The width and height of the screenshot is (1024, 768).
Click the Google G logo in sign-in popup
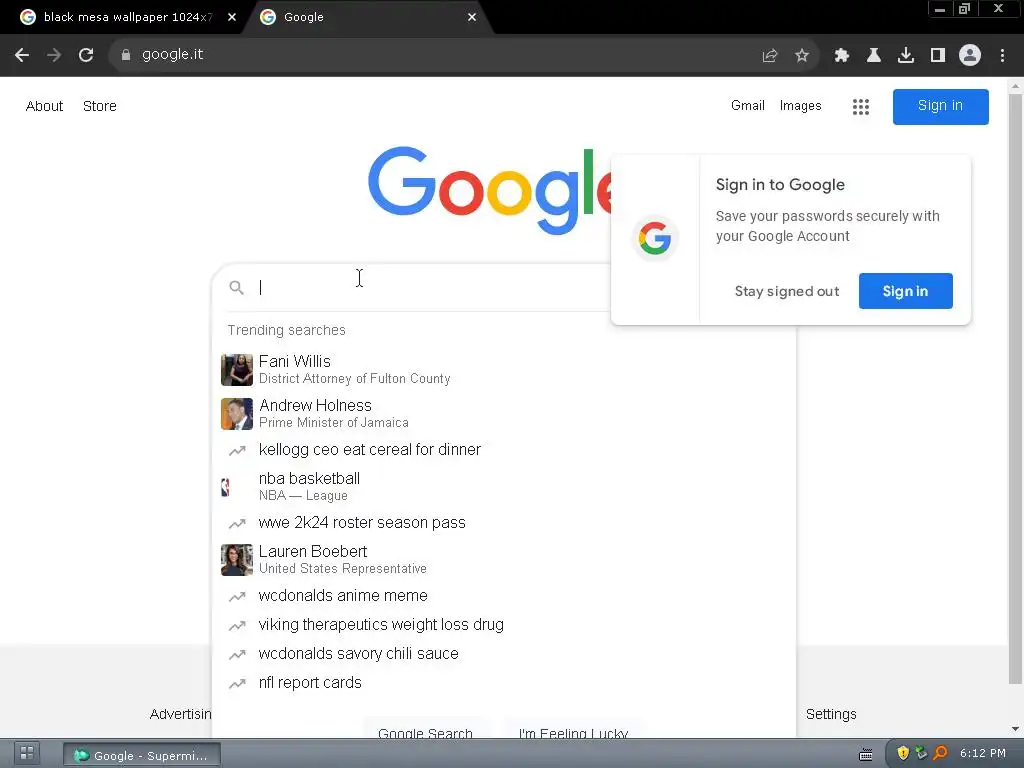coord(655,238)
